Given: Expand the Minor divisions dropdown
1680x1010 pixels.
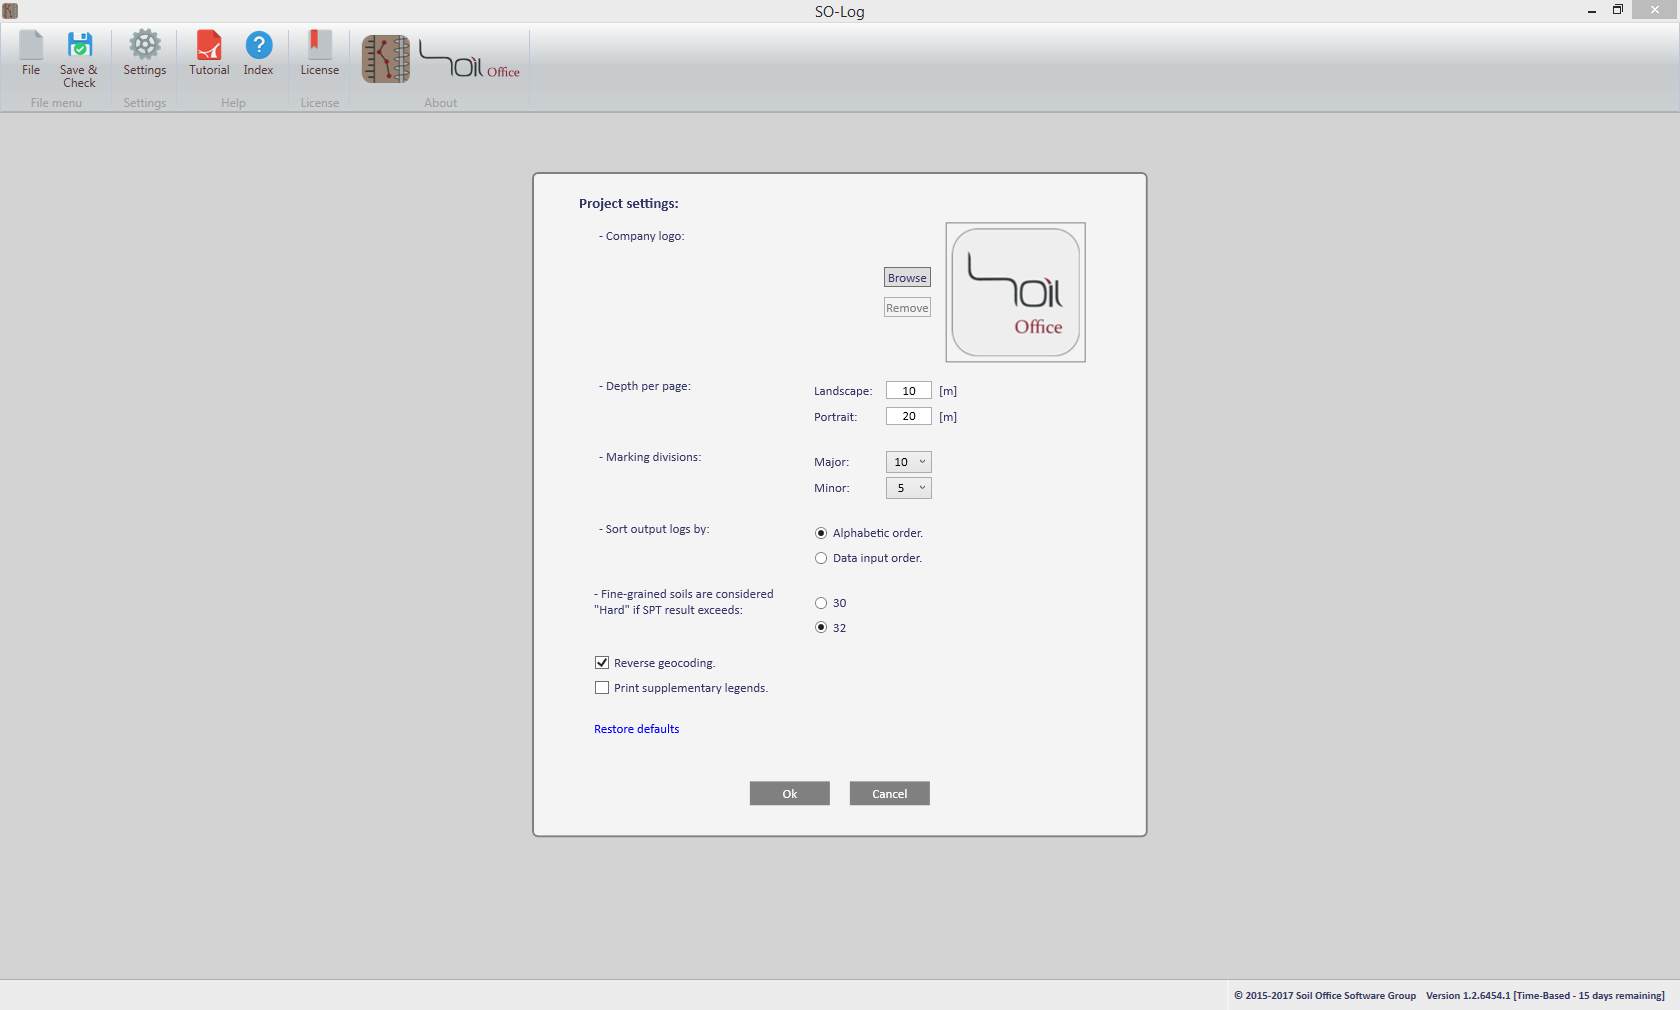Looking at the screenshot, I should 908,488.
